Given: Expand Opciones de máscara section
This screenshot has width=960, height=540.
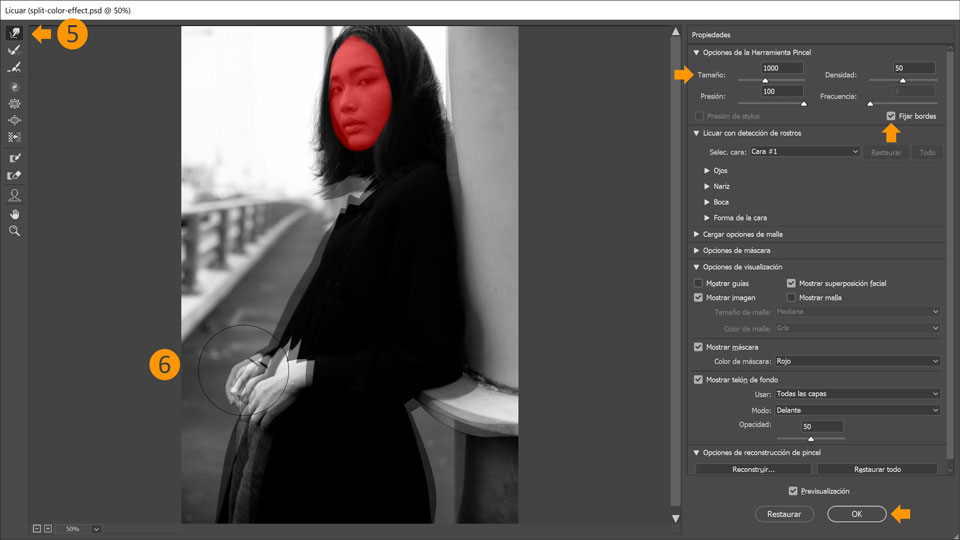Looking at the screenshot, I should [x=696, y=250].
